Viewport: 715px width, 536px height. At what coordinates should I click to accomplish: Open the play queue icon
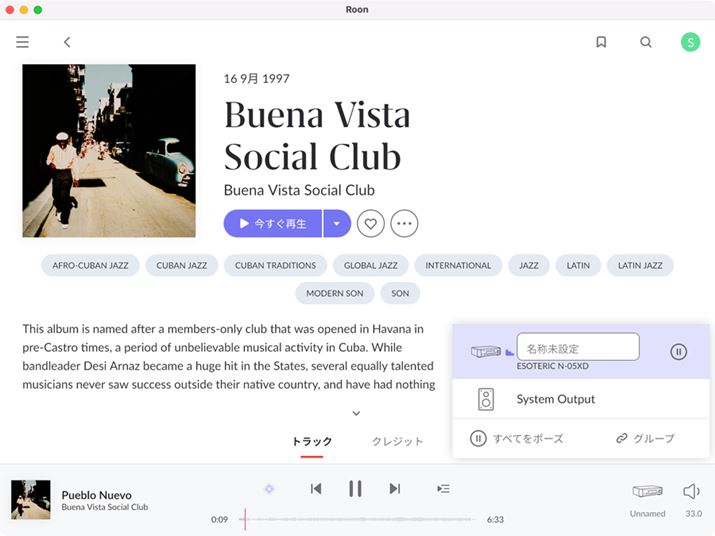click(x=443, y=488)
